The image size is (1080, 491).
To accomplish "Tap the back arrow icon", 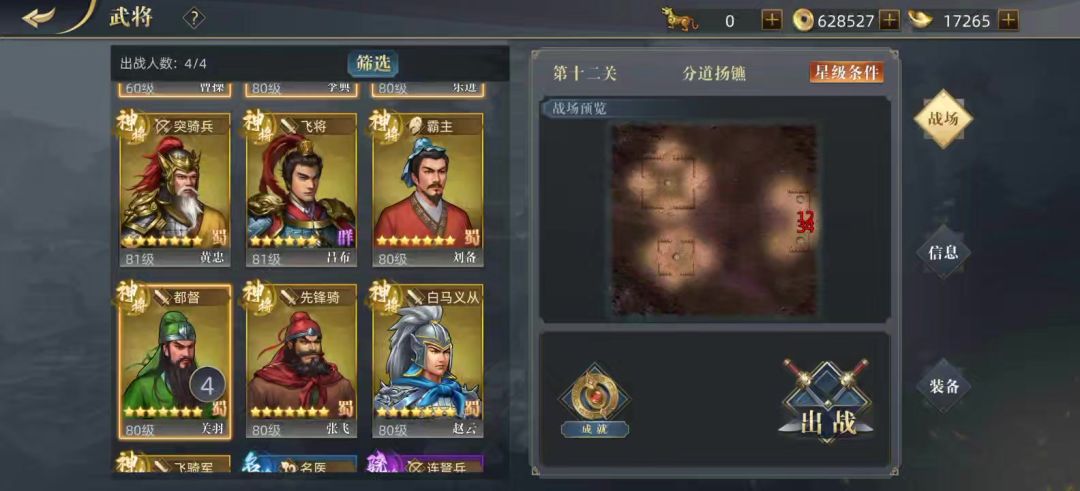I will click(x=39, y=17).
